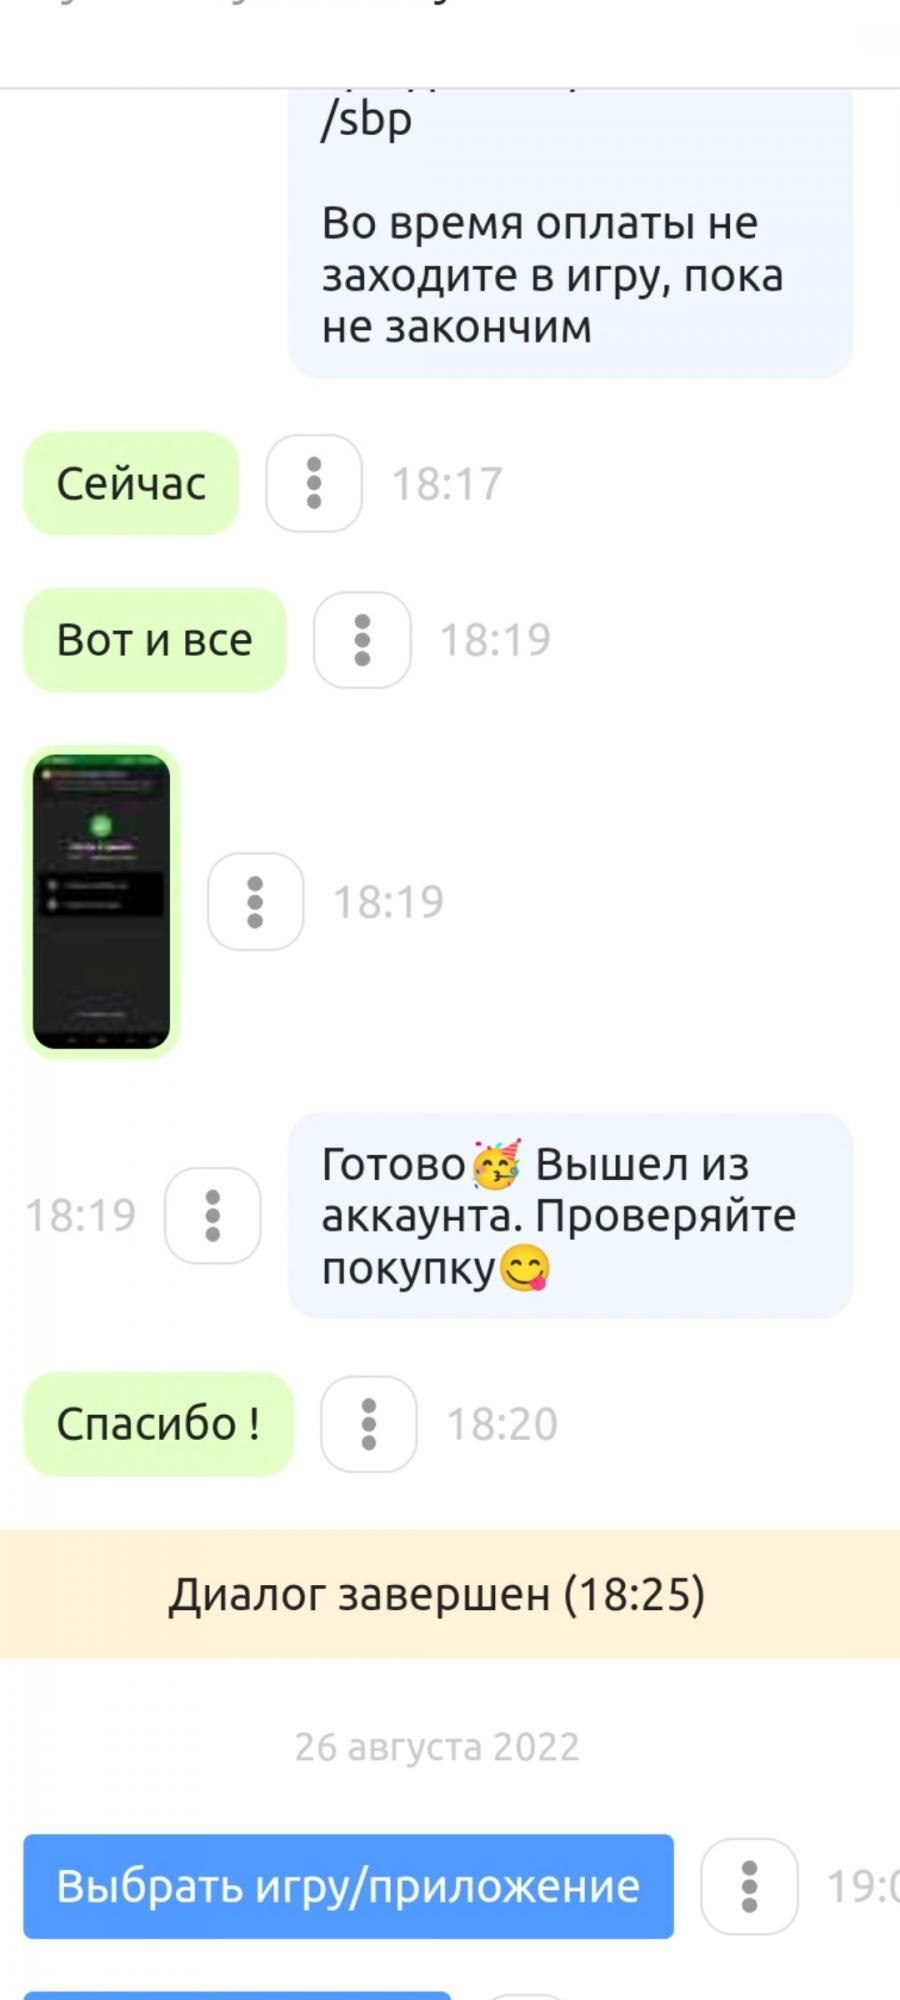
Task: Open options menu beside "Выбрать игру/приложение" button
Action: pyautogui.click(x=749, y=1887)
